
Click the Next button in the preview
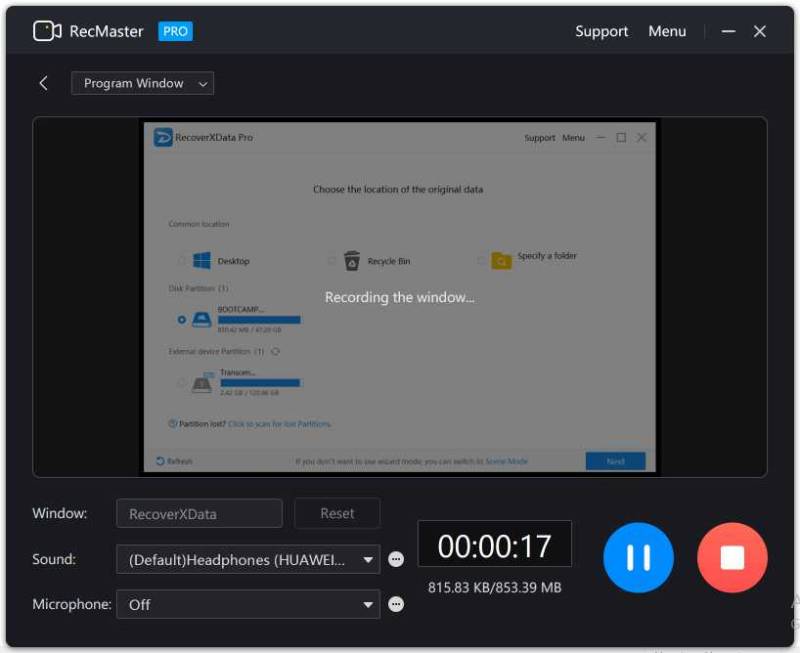click(x=615, y=461)
